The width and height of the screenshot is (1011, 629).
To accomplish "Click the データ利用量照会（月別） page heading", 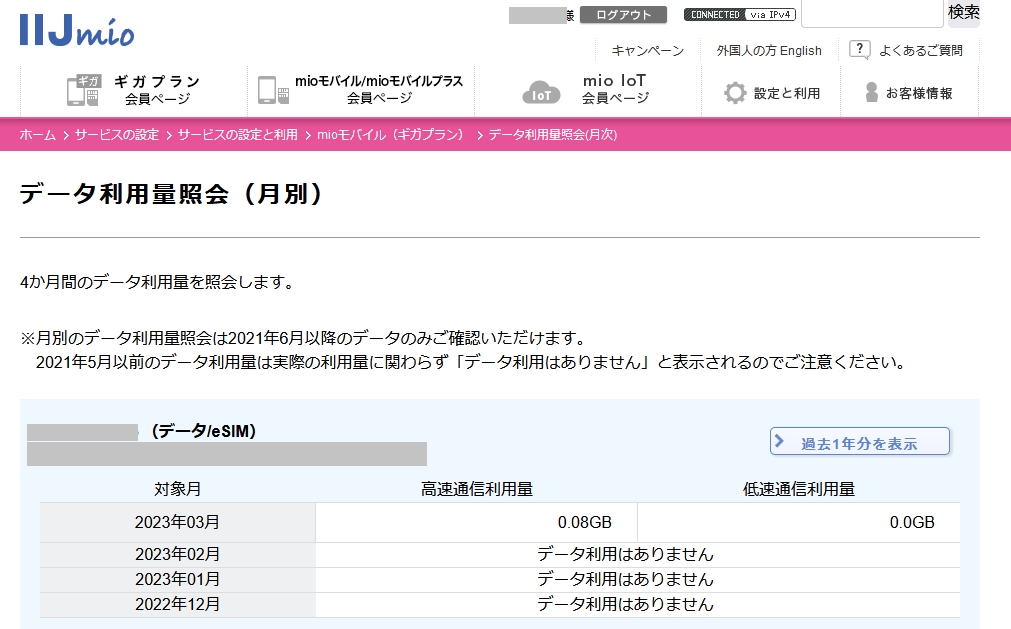I will point(171,194).
